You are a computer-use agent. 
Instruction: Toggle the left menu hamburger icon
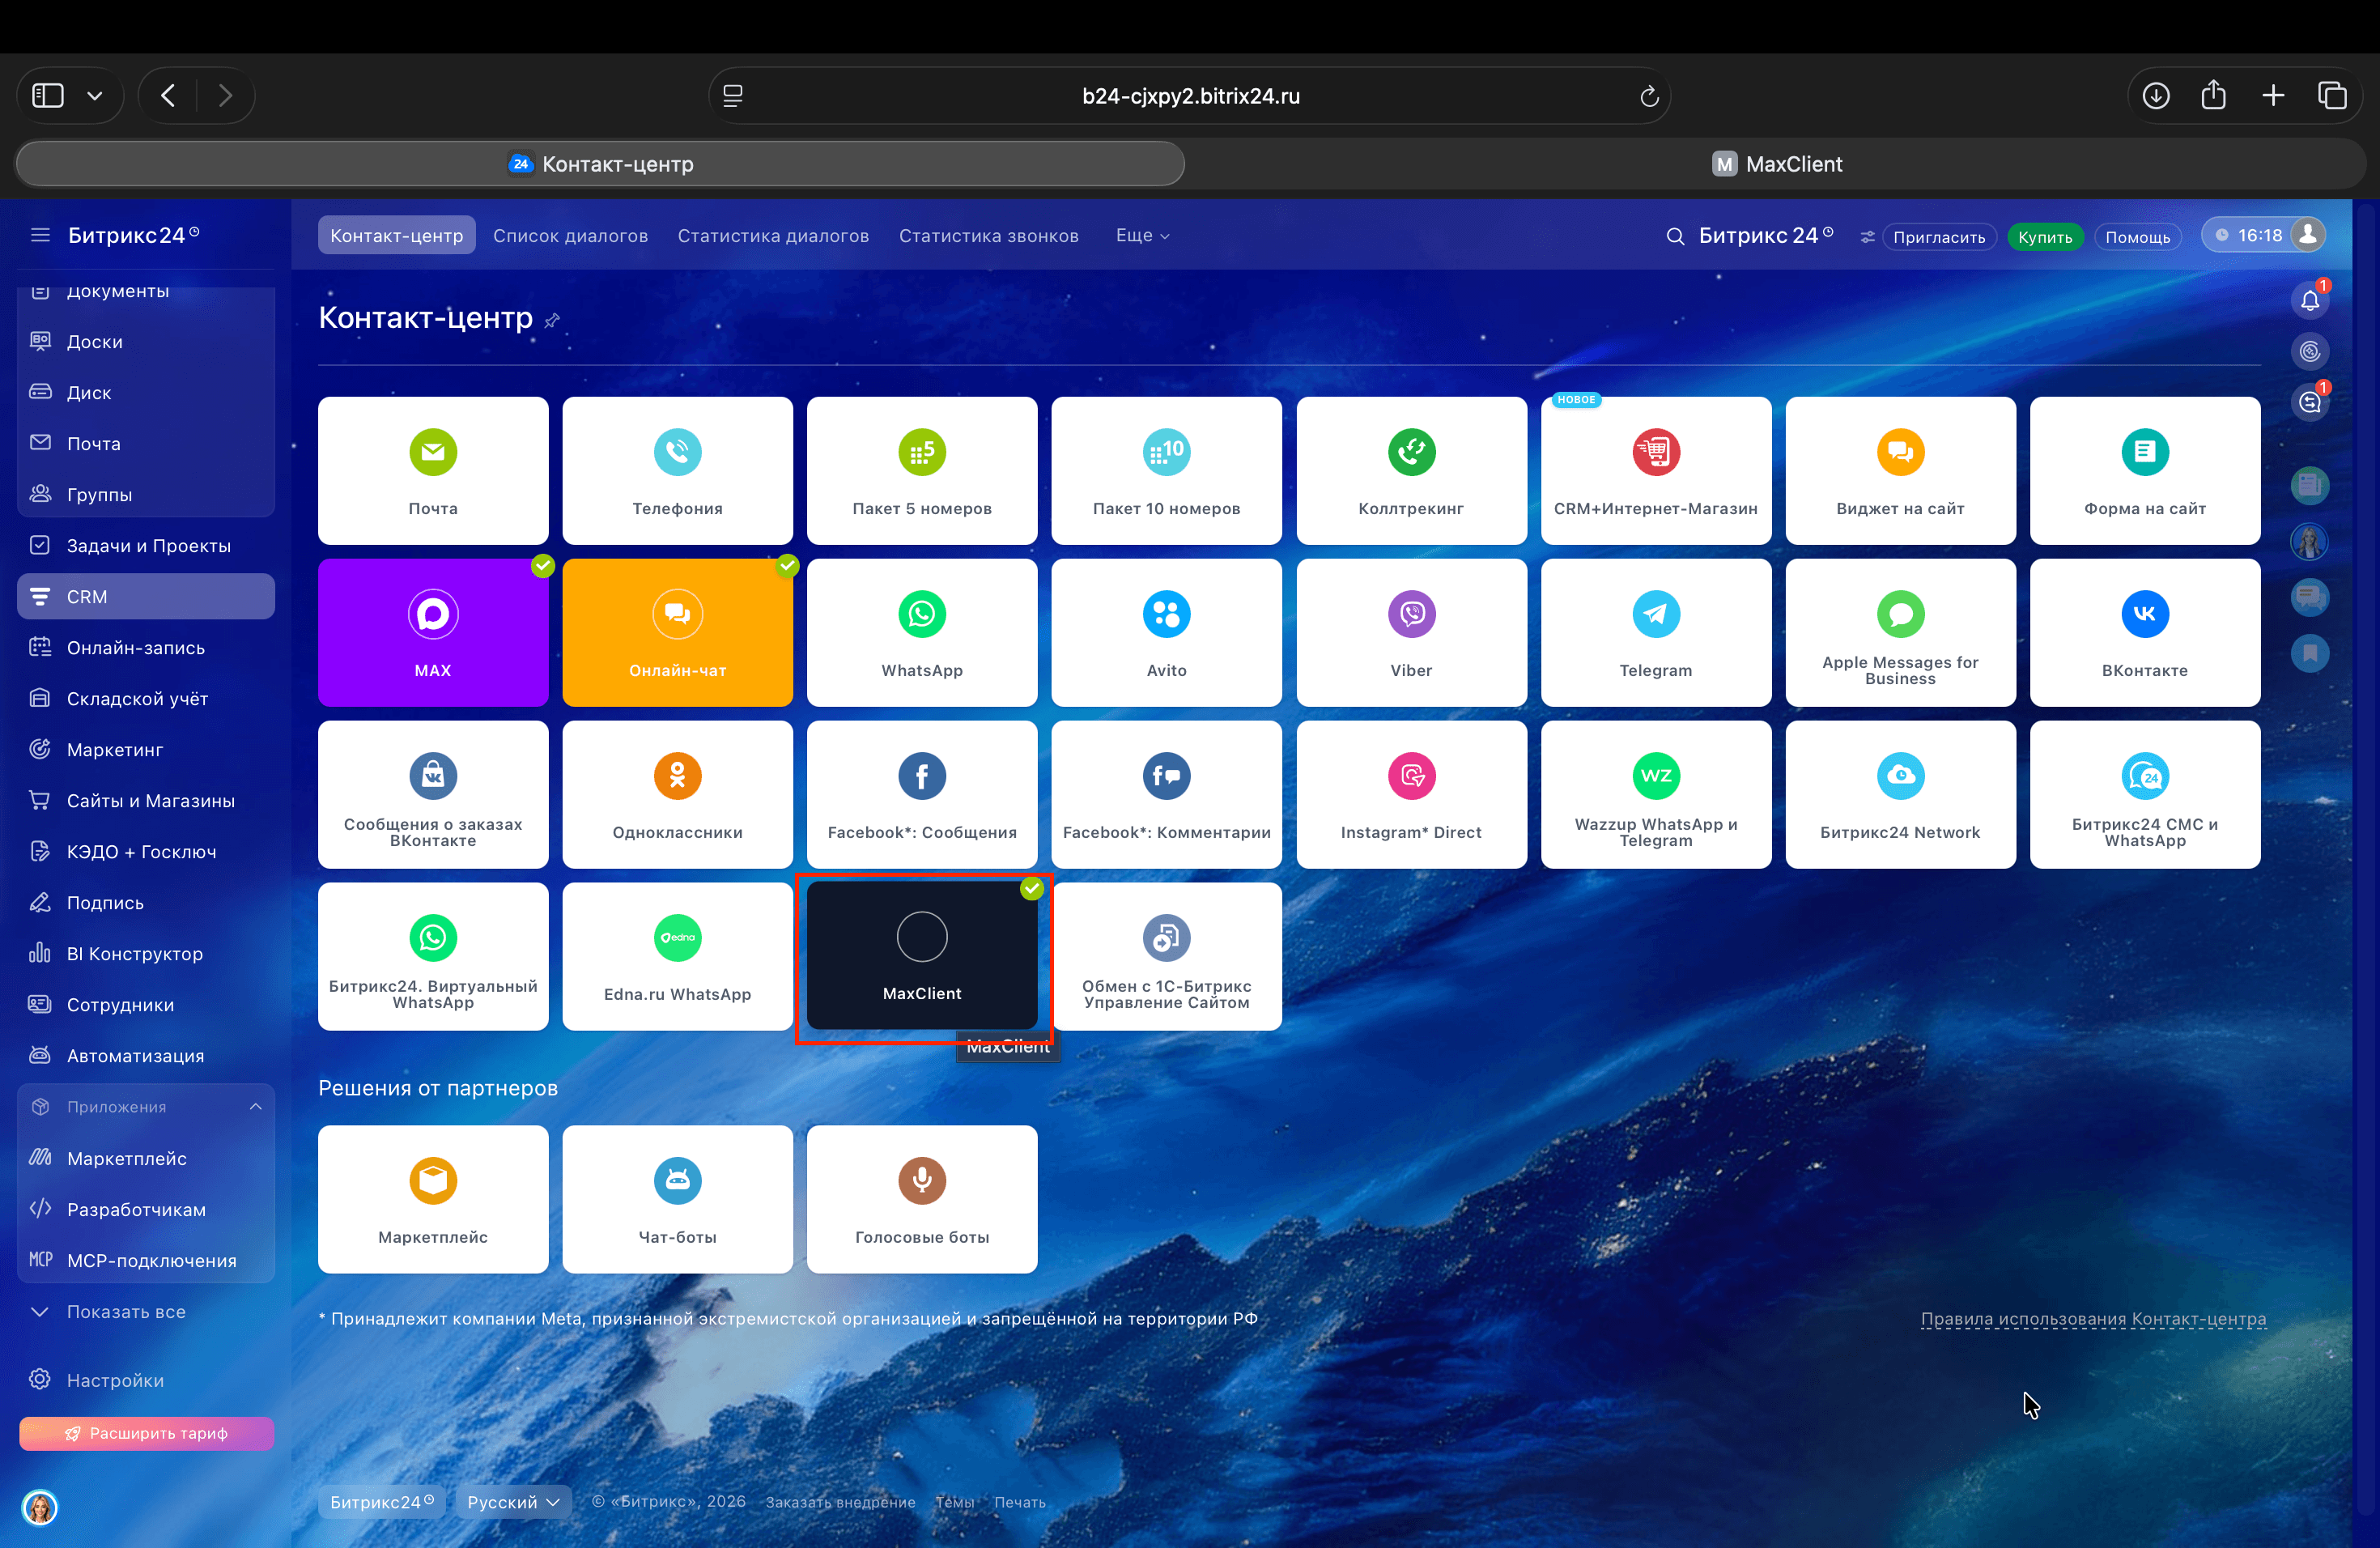coord(40,235)
